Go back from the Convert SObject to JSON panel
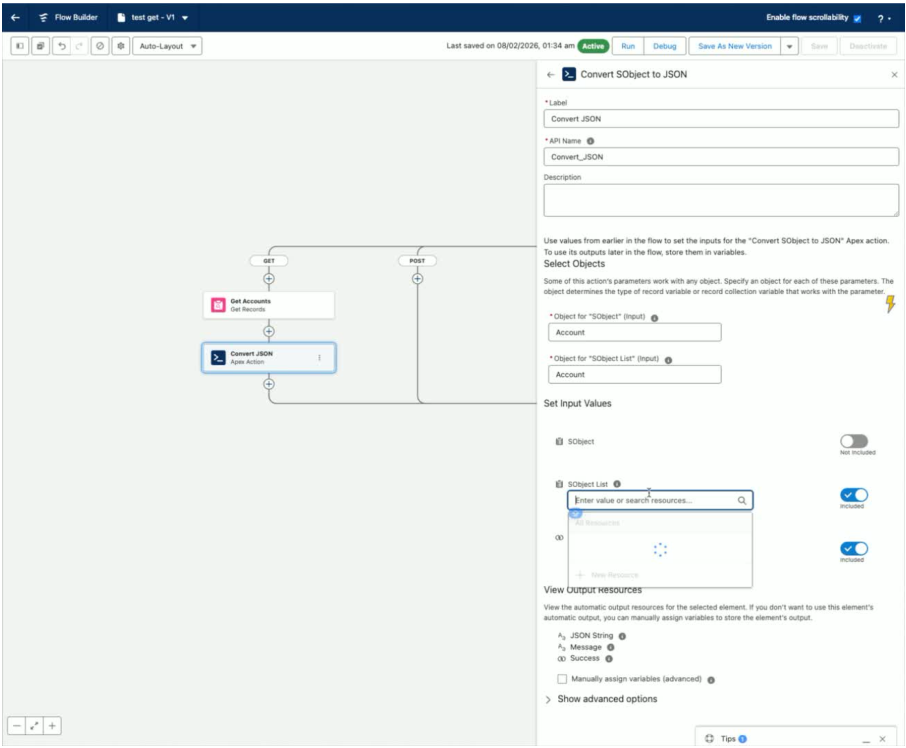 pos(551,75)
